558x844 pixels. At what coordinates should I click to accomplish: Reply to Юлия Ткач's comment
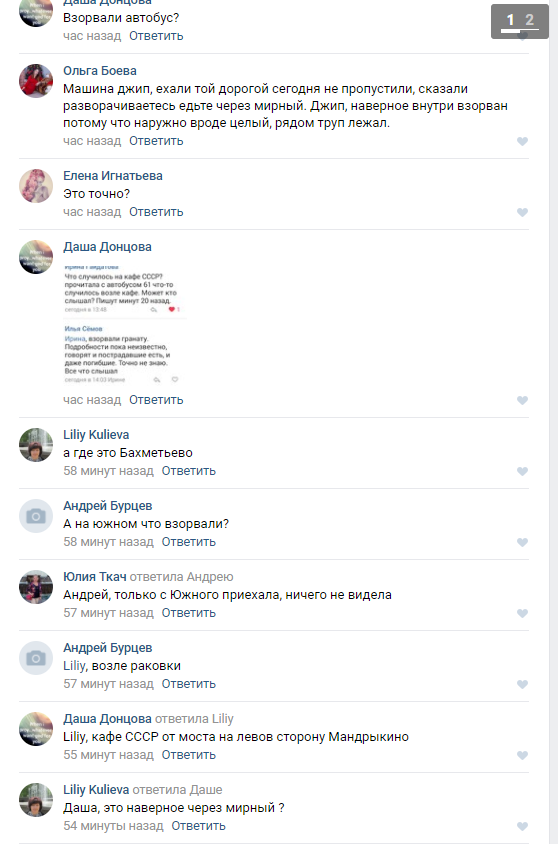coord(189,613)
